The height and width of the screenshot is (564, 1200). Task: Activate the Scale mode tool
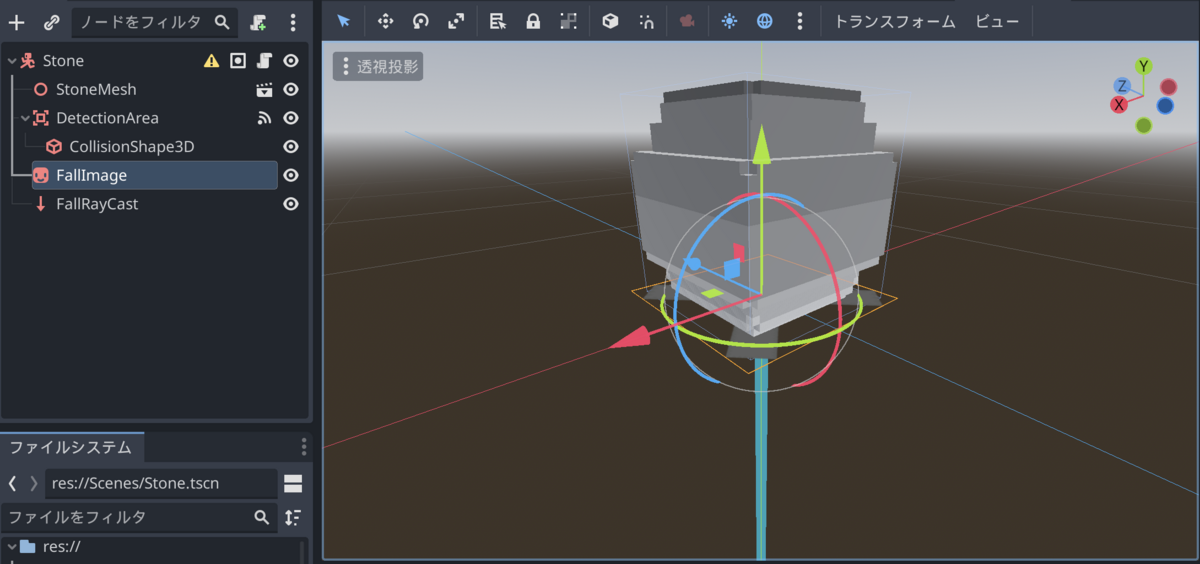click(x=456, y=21)
